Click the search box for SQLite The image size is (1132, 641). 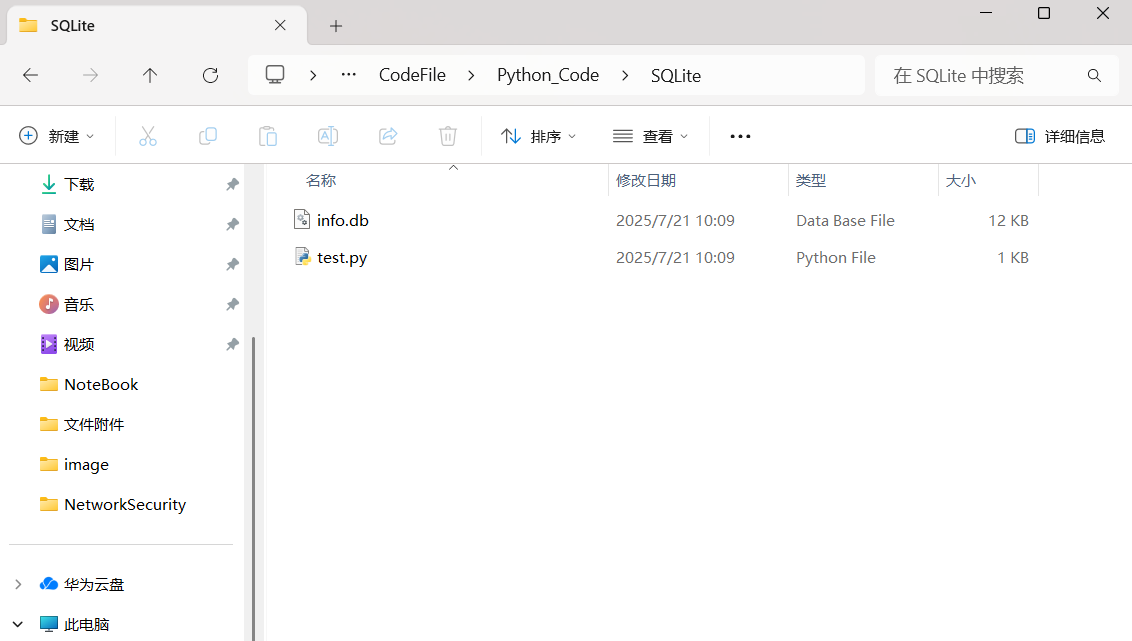pyautogui.click(x=996, y=75)
